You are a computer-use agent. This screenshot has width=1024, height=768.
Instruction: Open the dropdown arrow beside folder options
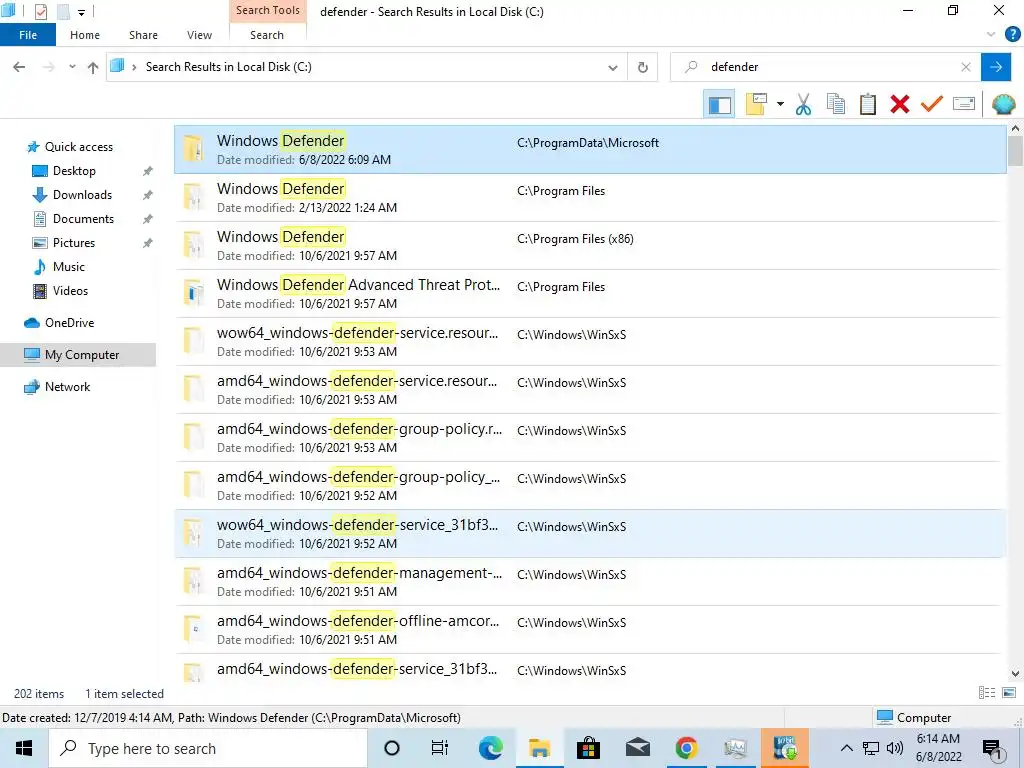[780, 104]
